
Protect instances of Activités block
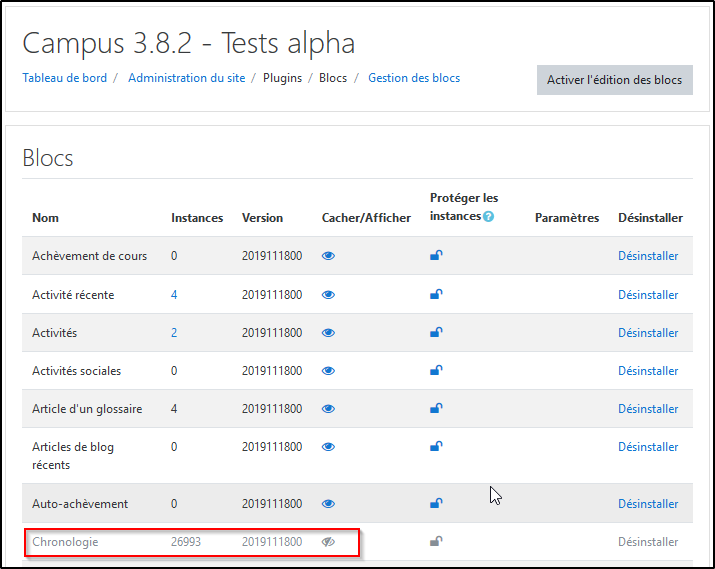[x=436, y=332]
